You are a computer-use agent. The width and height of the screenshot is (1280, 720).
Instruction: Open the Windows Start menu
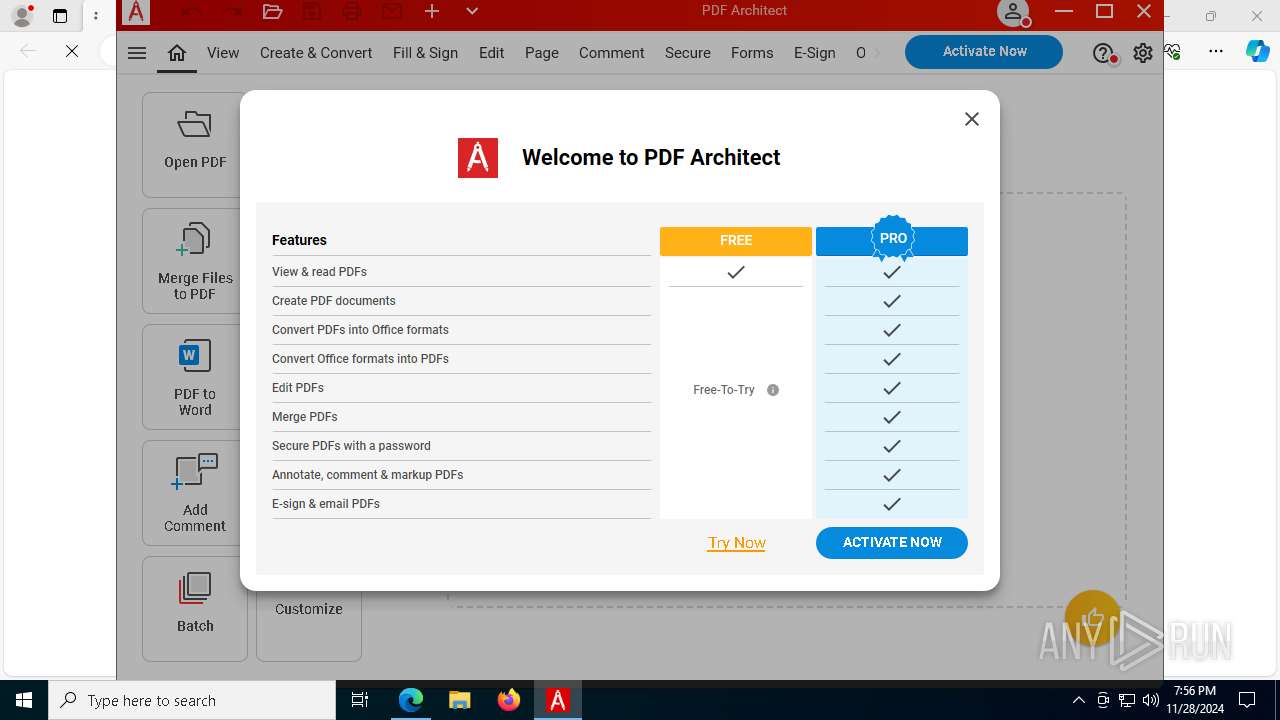point(24,700)
